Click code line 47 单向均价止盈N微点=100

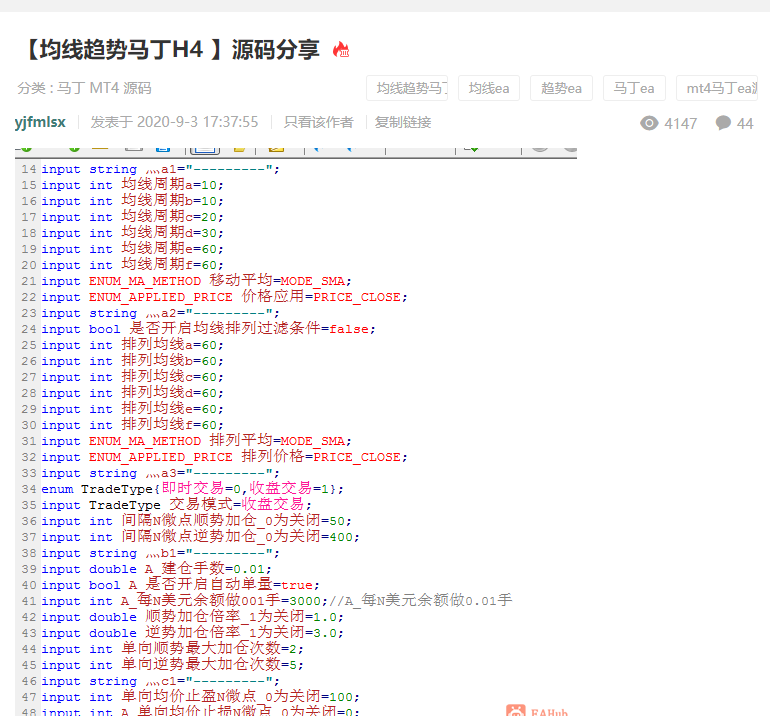pyautogui.click(x=200, y=697)
